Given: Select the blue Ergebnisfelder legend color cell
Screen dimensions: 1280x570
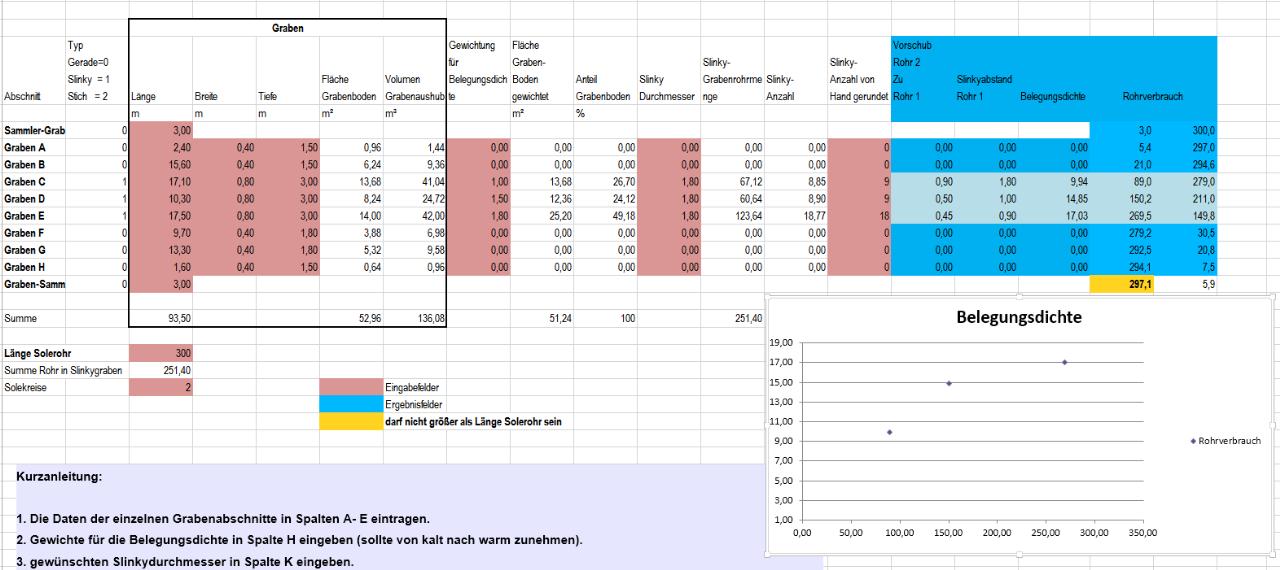Looking at the screenshot, I should point(350,404).
